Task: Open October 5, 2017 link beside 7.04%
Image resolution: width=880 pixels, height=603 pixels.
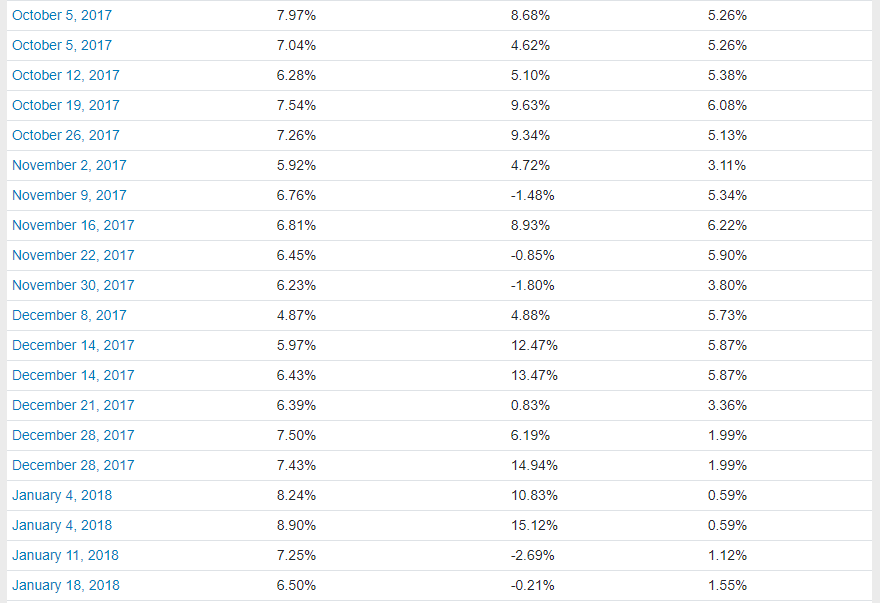Action: [62, 45]
